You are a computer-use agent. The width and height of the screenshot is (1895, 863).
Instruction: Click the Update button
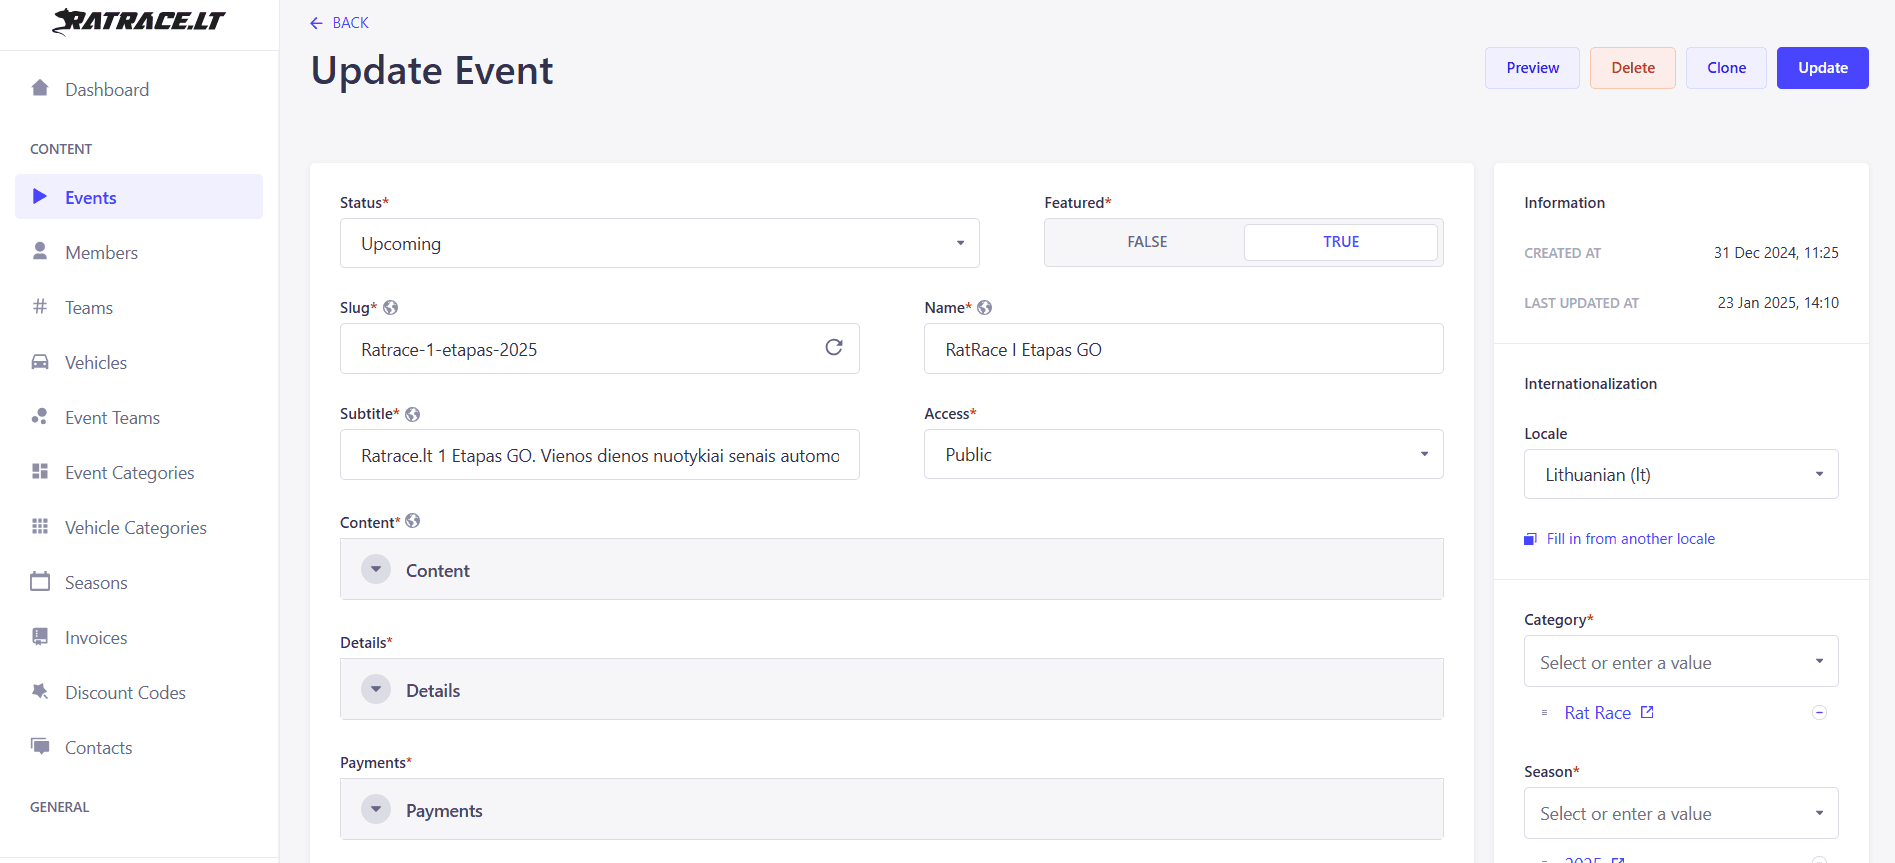pos(1823,68)
